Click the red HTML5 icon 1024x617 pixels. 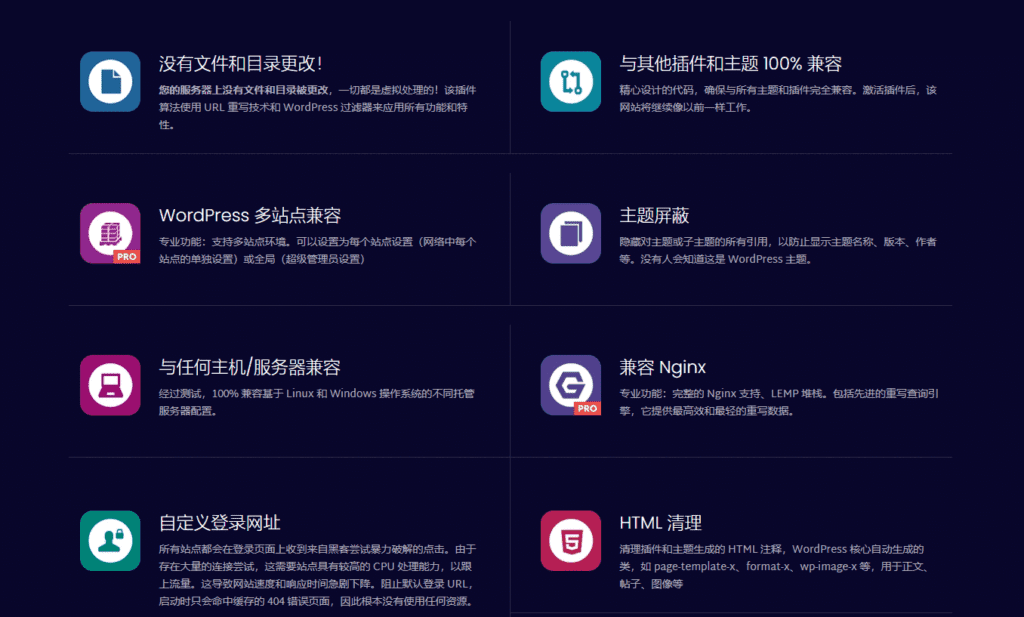[x=571, y=541]
